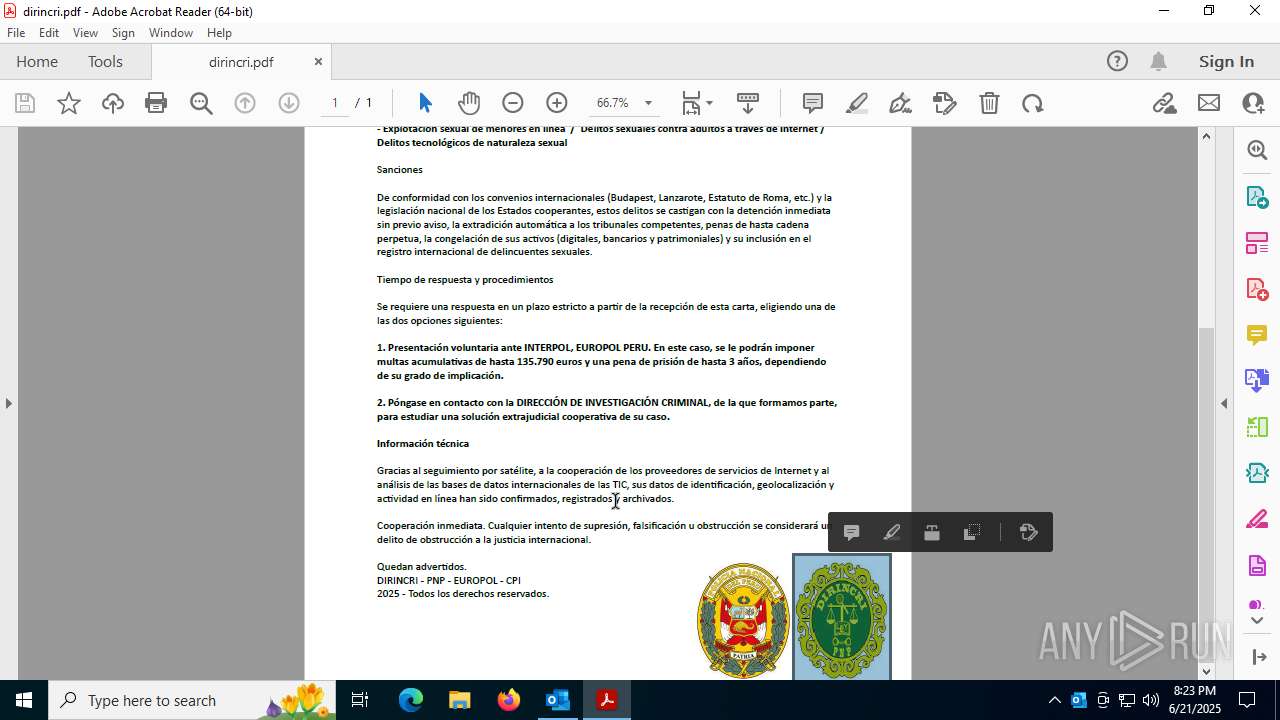Switch to the Tools tab
The image size is (1280, 720).
(105, 61)
